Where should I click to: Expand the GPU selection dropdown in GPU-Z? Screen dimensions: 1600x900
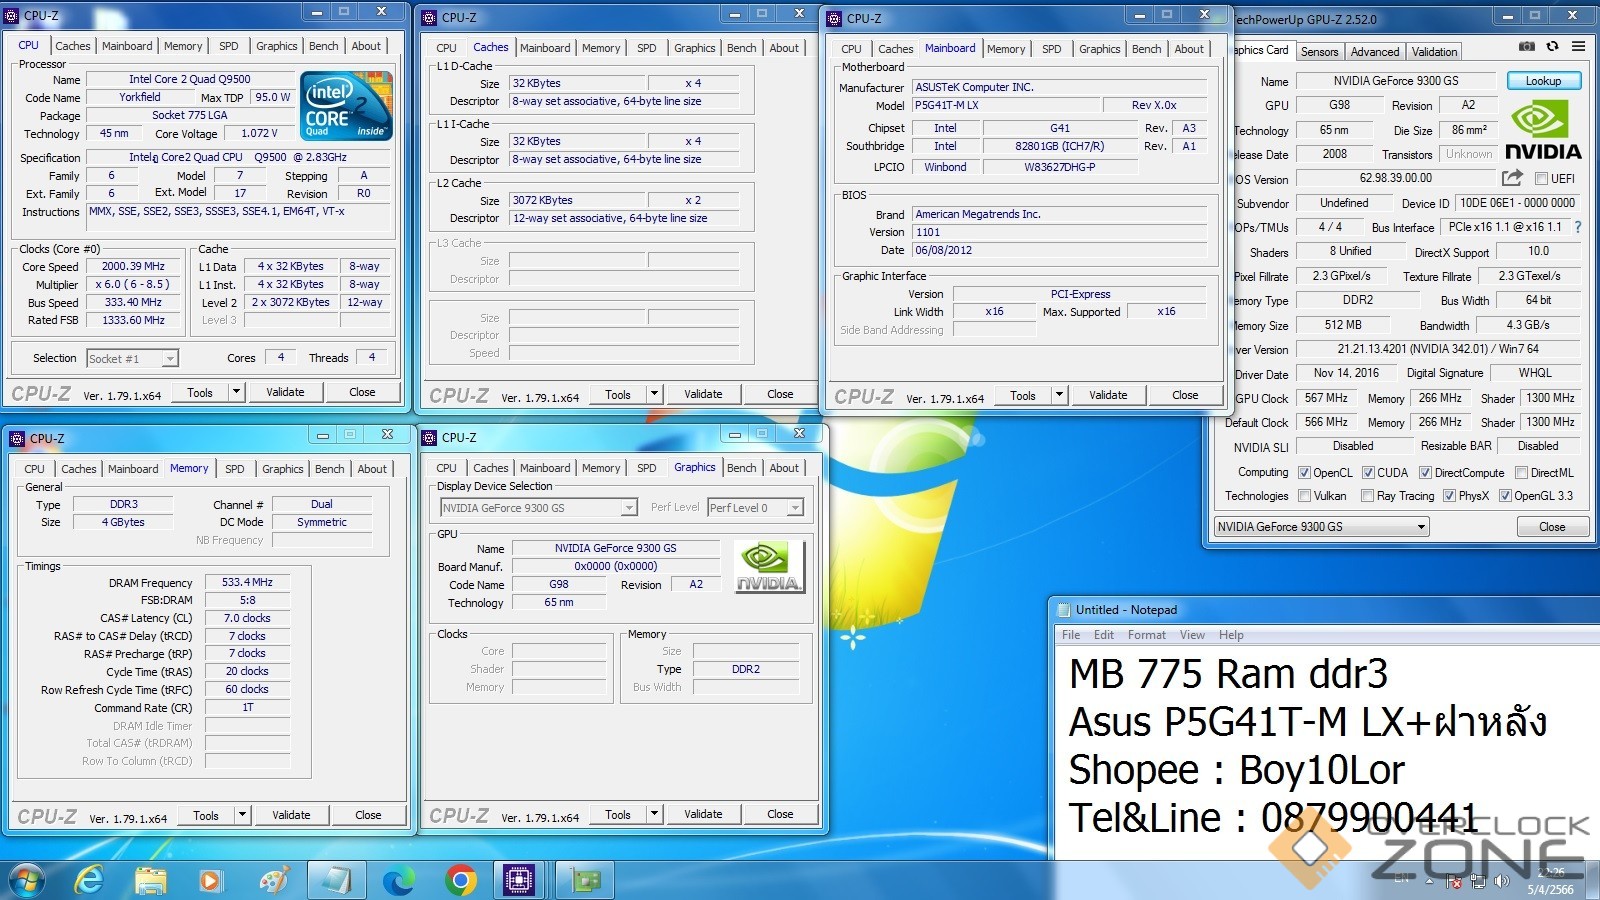pos(1420,527)
